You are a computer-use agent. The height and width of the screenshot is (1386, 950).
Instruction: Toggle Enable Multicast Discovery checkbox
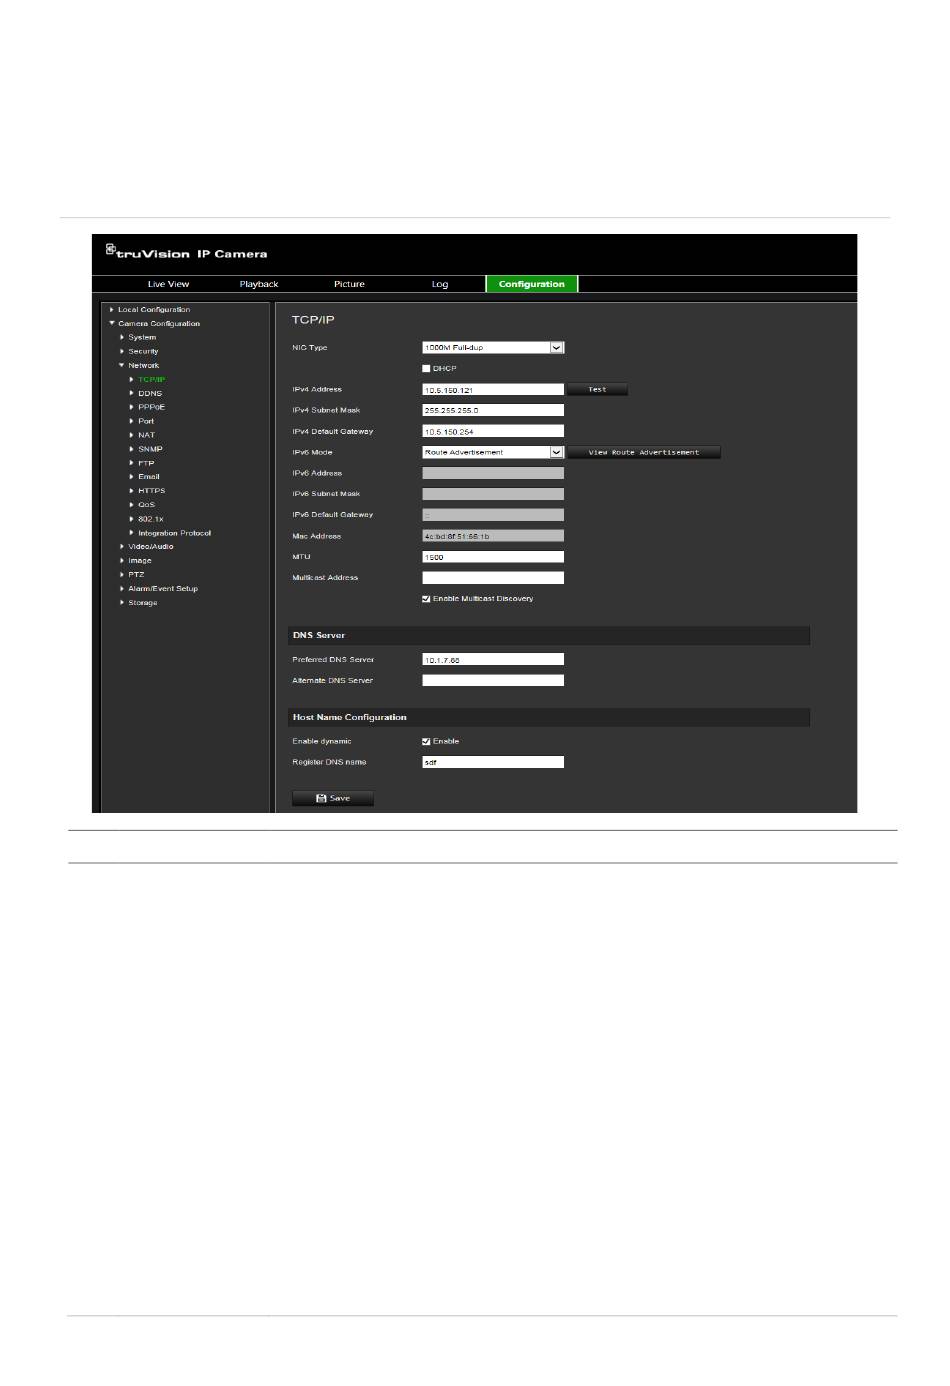[x=426, y=599]
